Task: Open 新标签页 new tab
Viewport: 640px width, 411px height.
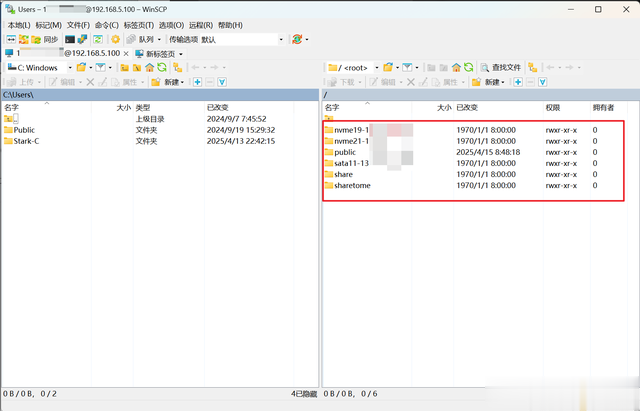Action: coord(156,54)
